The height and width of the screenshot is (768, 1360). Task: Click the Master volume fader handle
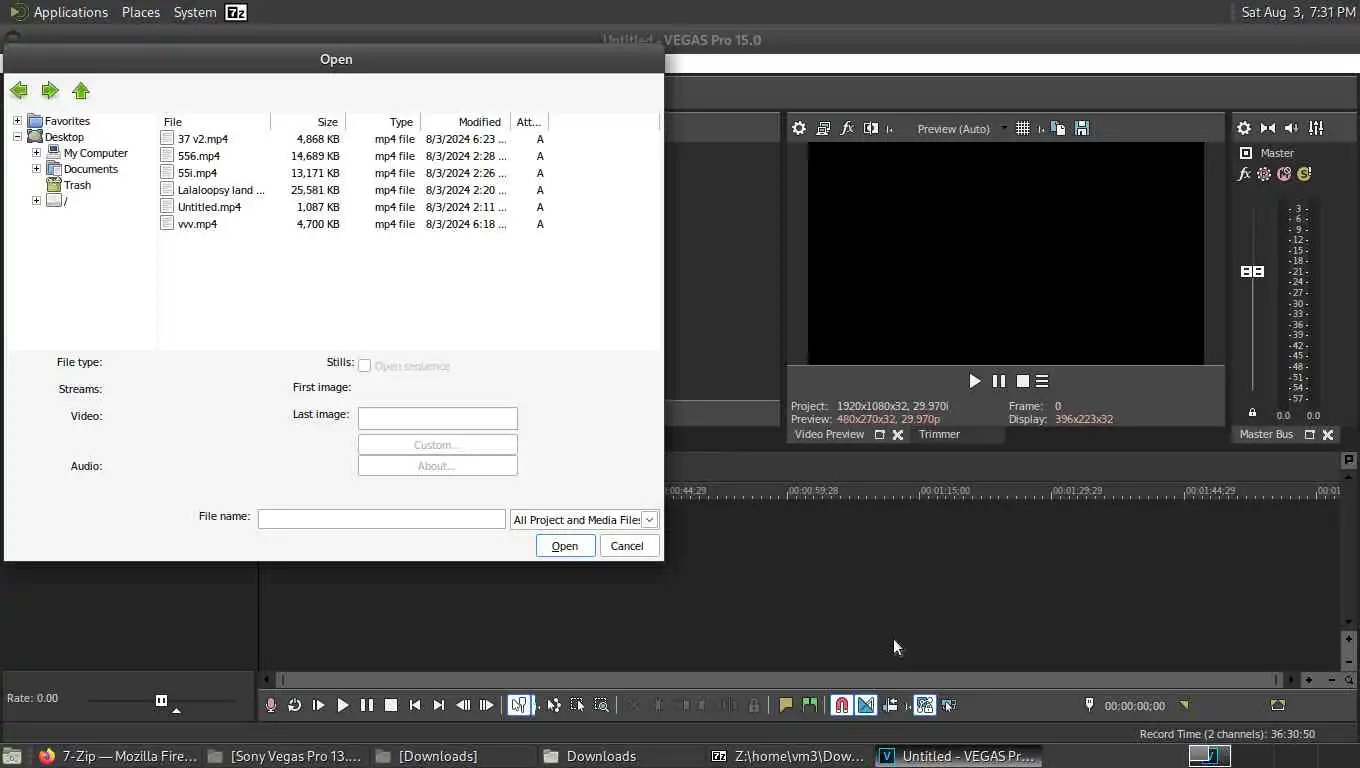coord(1252,271)
